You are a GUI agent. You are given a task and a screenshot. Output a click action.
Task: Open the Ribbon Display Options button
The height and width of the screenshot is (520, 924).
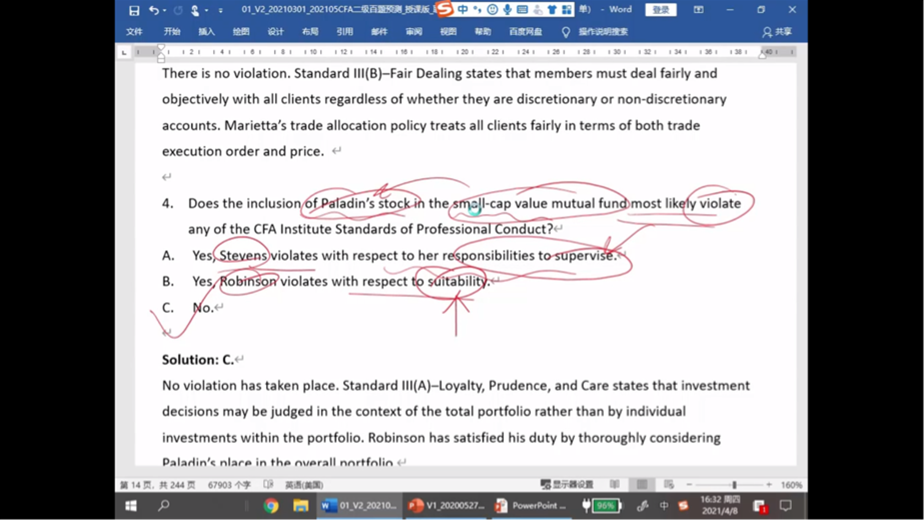(698, 10)
